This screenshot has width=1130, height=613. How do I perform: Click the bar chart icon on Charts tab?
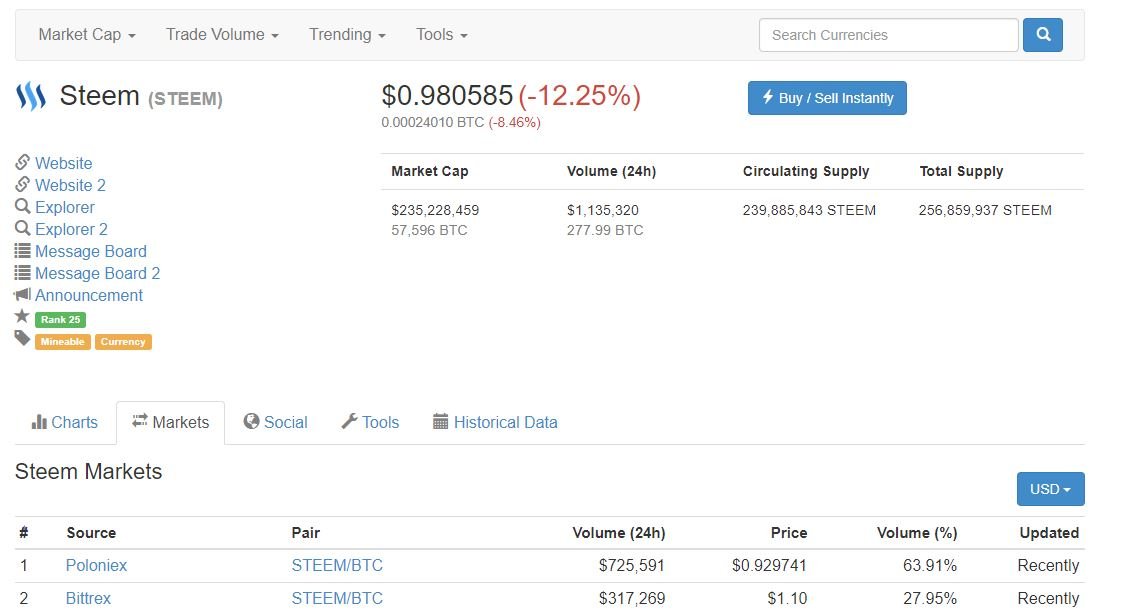coord(39,422)
